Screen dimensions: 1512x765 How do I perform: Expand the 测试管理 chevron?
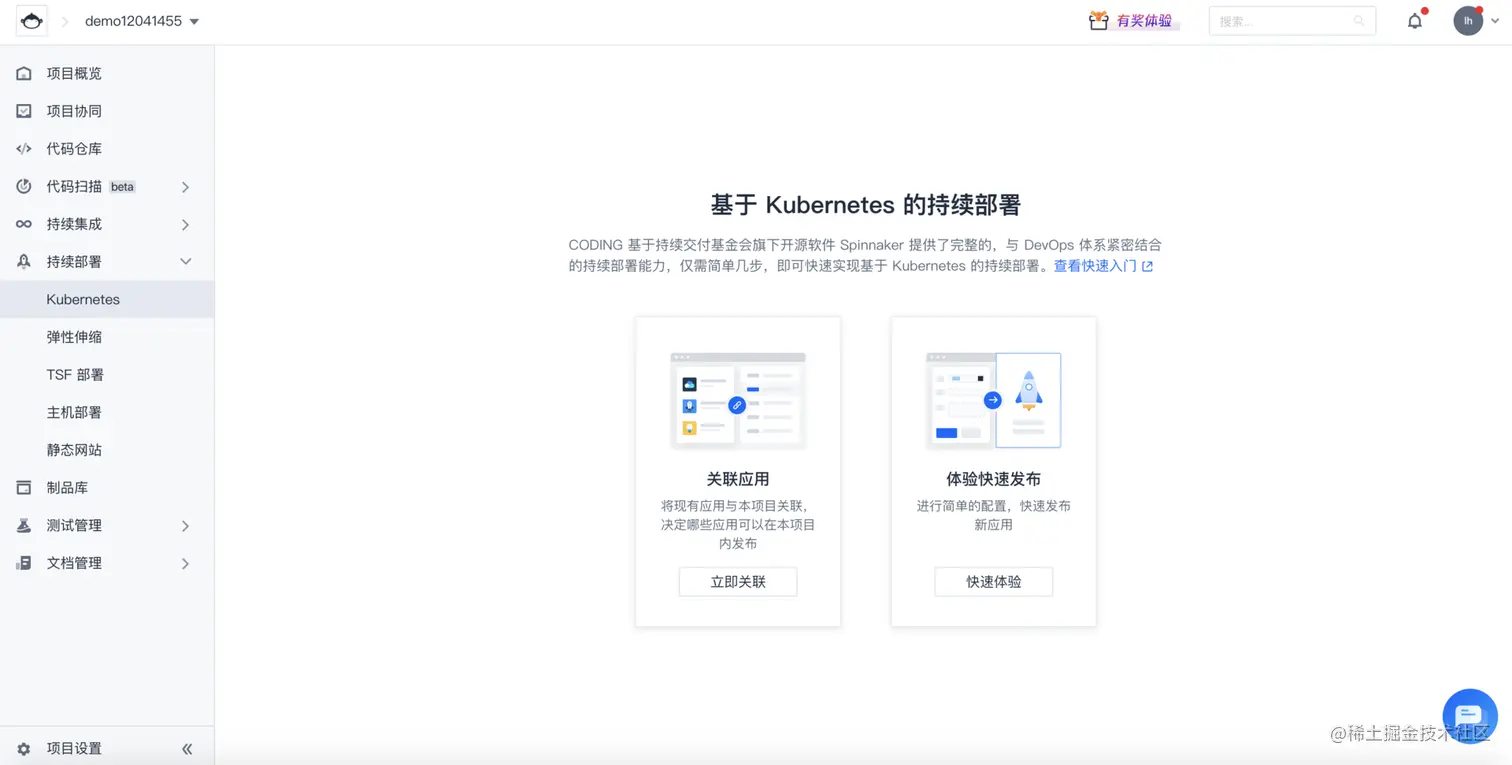pos(185,526)
